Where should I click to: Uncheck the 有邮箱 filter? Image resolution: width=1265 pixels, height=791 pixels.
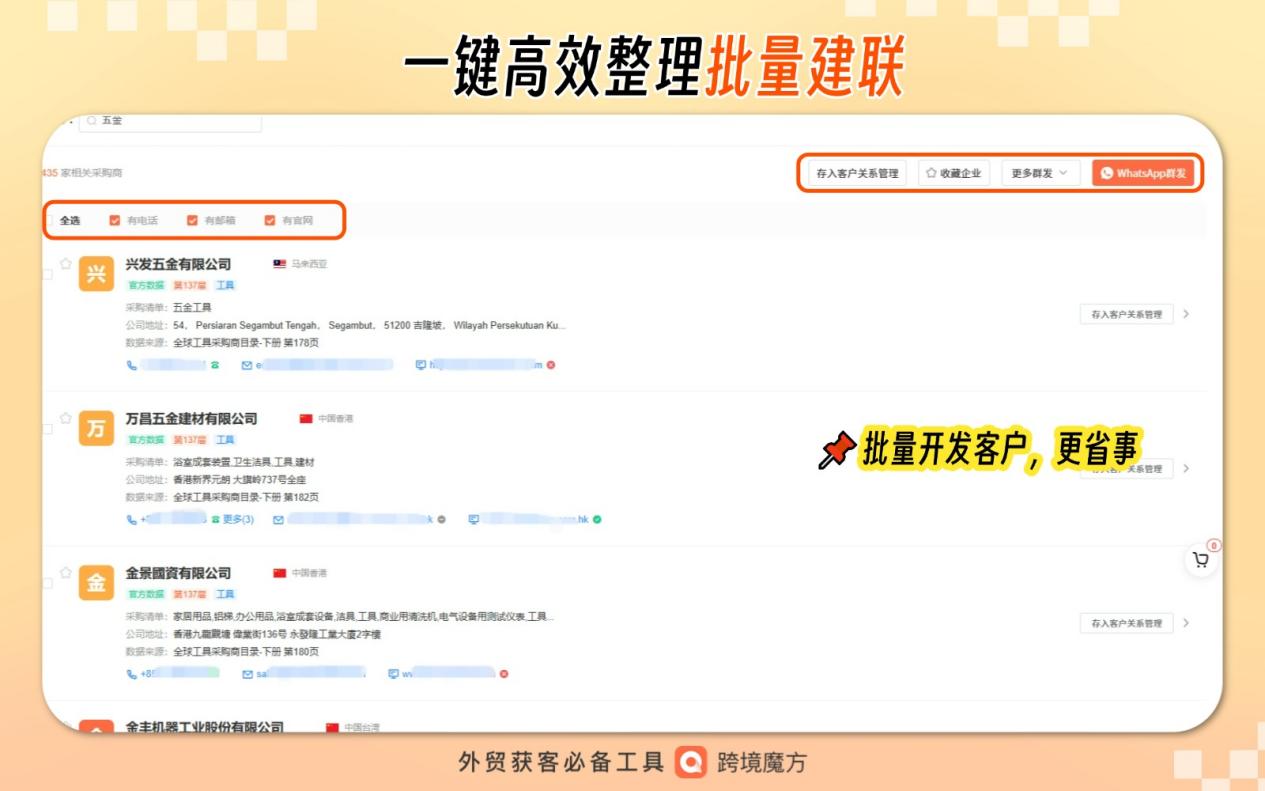tap(192, 220)
